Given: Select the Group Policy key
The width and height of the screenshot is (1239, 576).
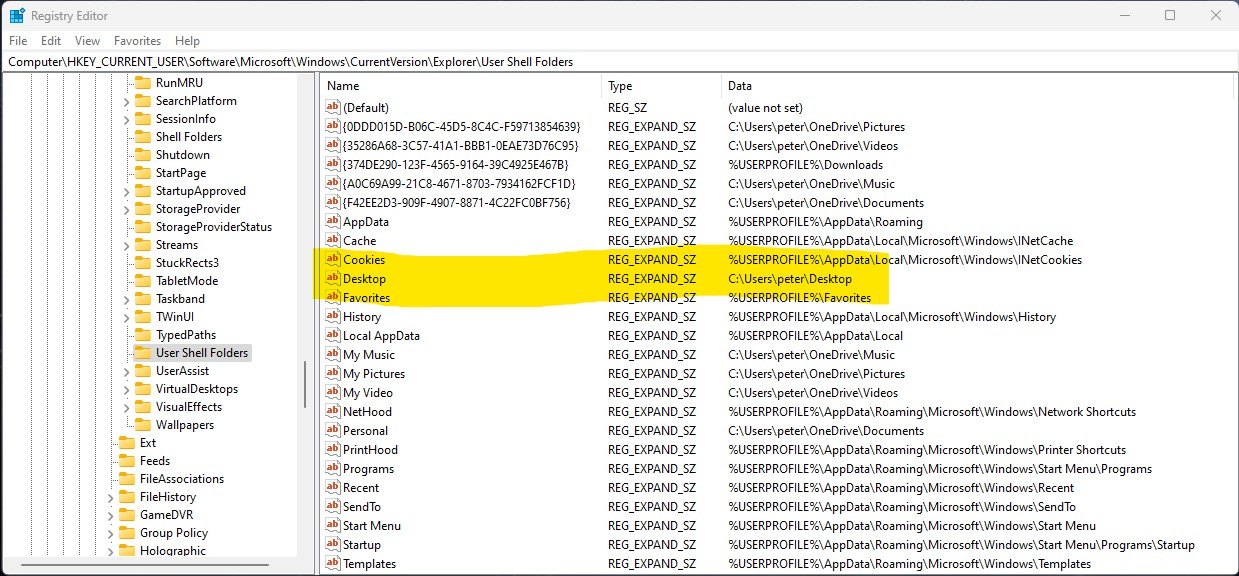Looking at the screenshot, I should coord(174,533).
